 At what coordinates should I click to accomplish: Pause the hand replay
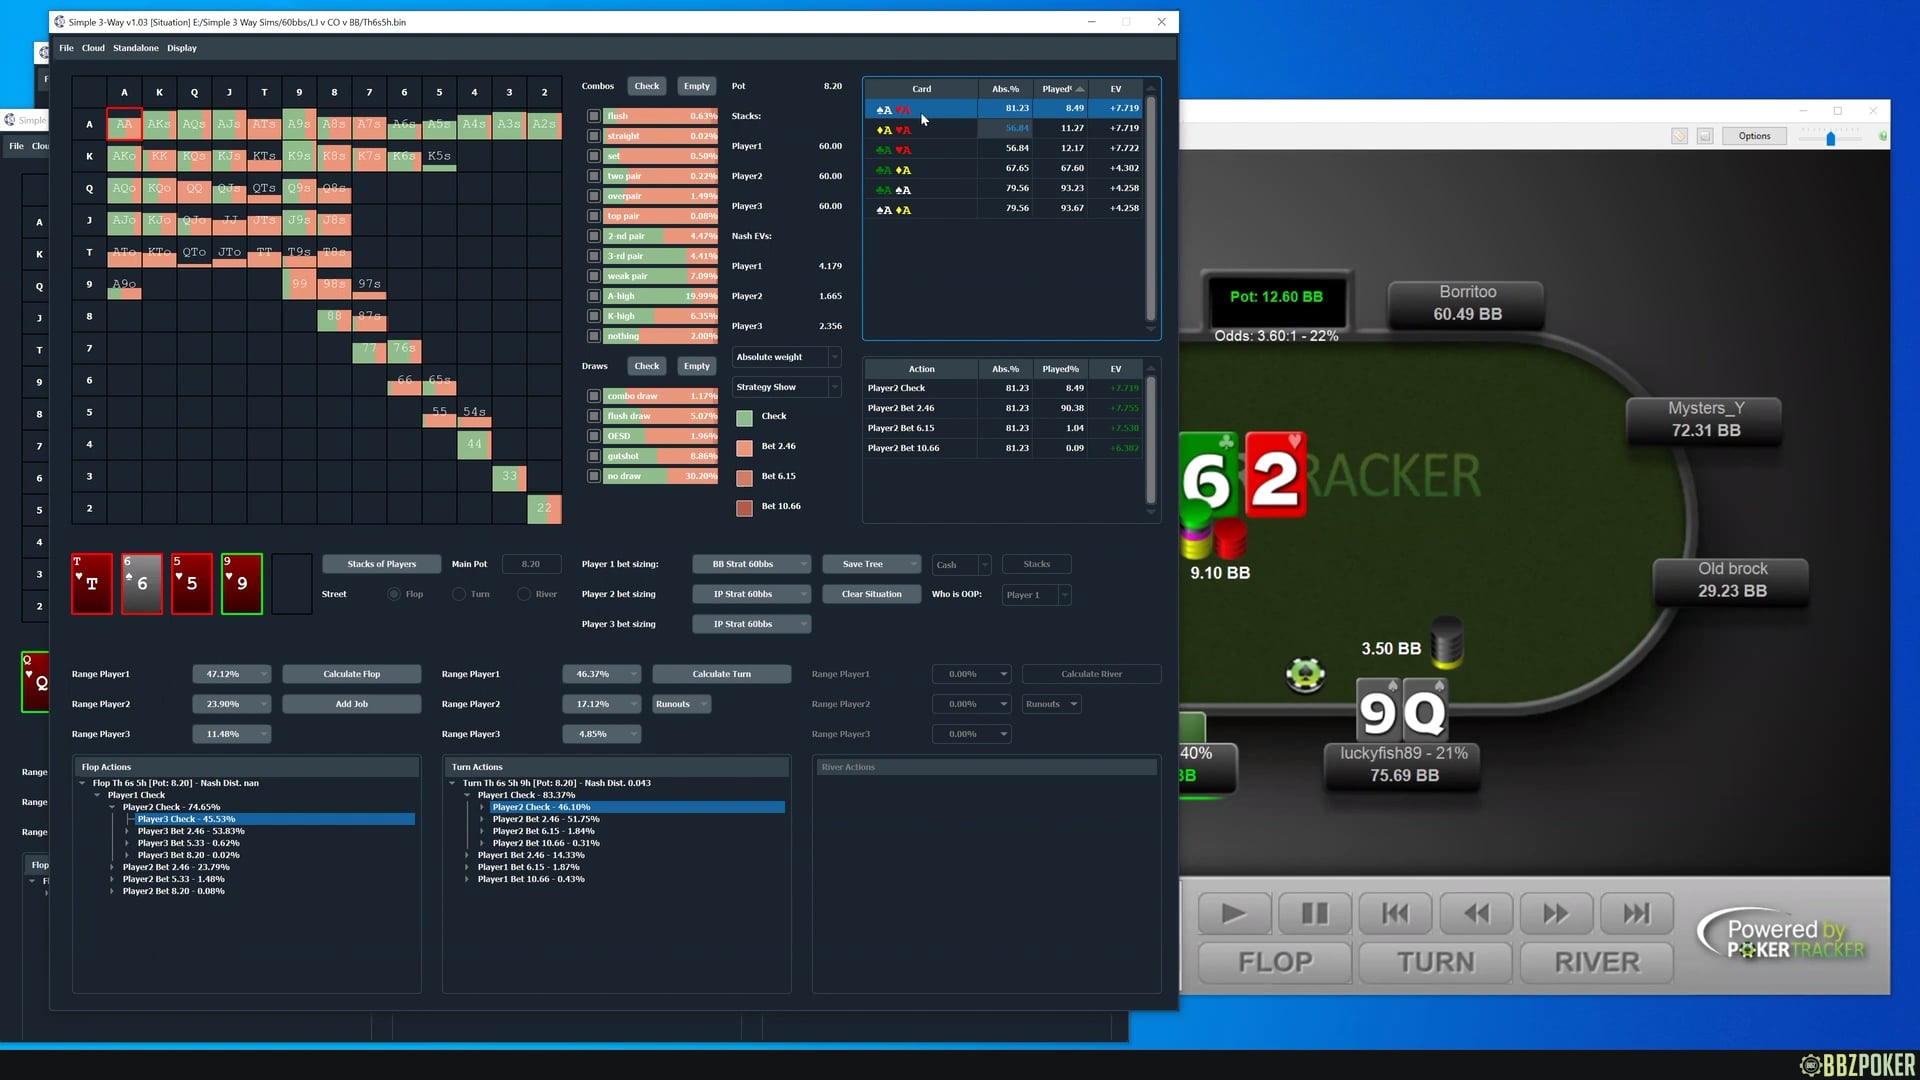pos(1314,913)
